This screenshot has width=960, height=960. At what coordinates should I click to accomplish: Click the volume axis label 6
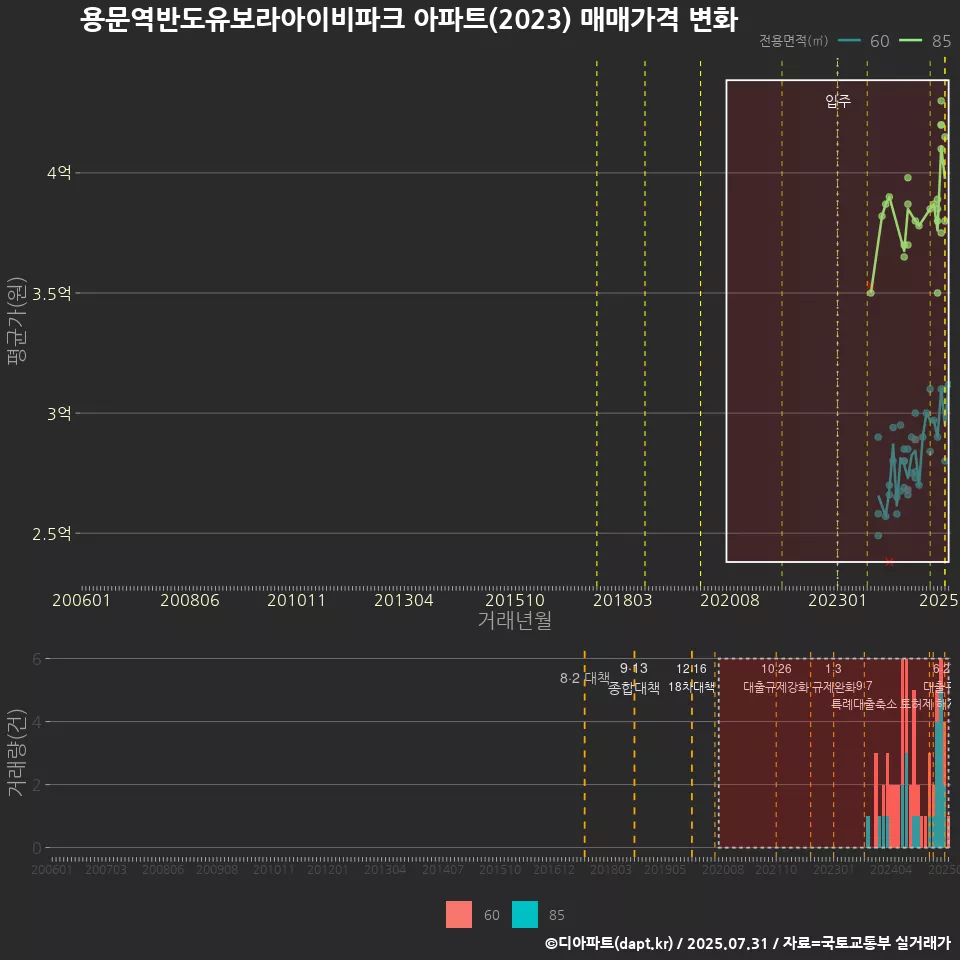point(37,659)
